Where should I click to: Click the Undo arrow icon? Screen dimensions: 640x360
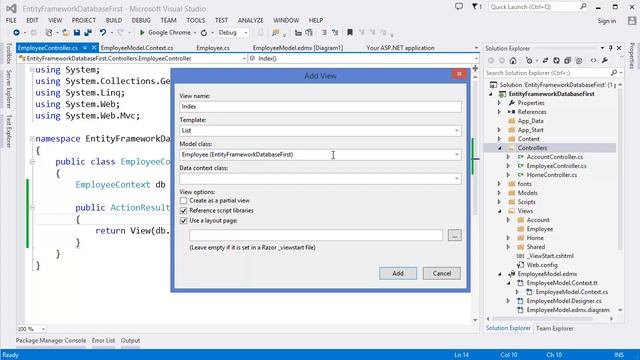[103, 32]
